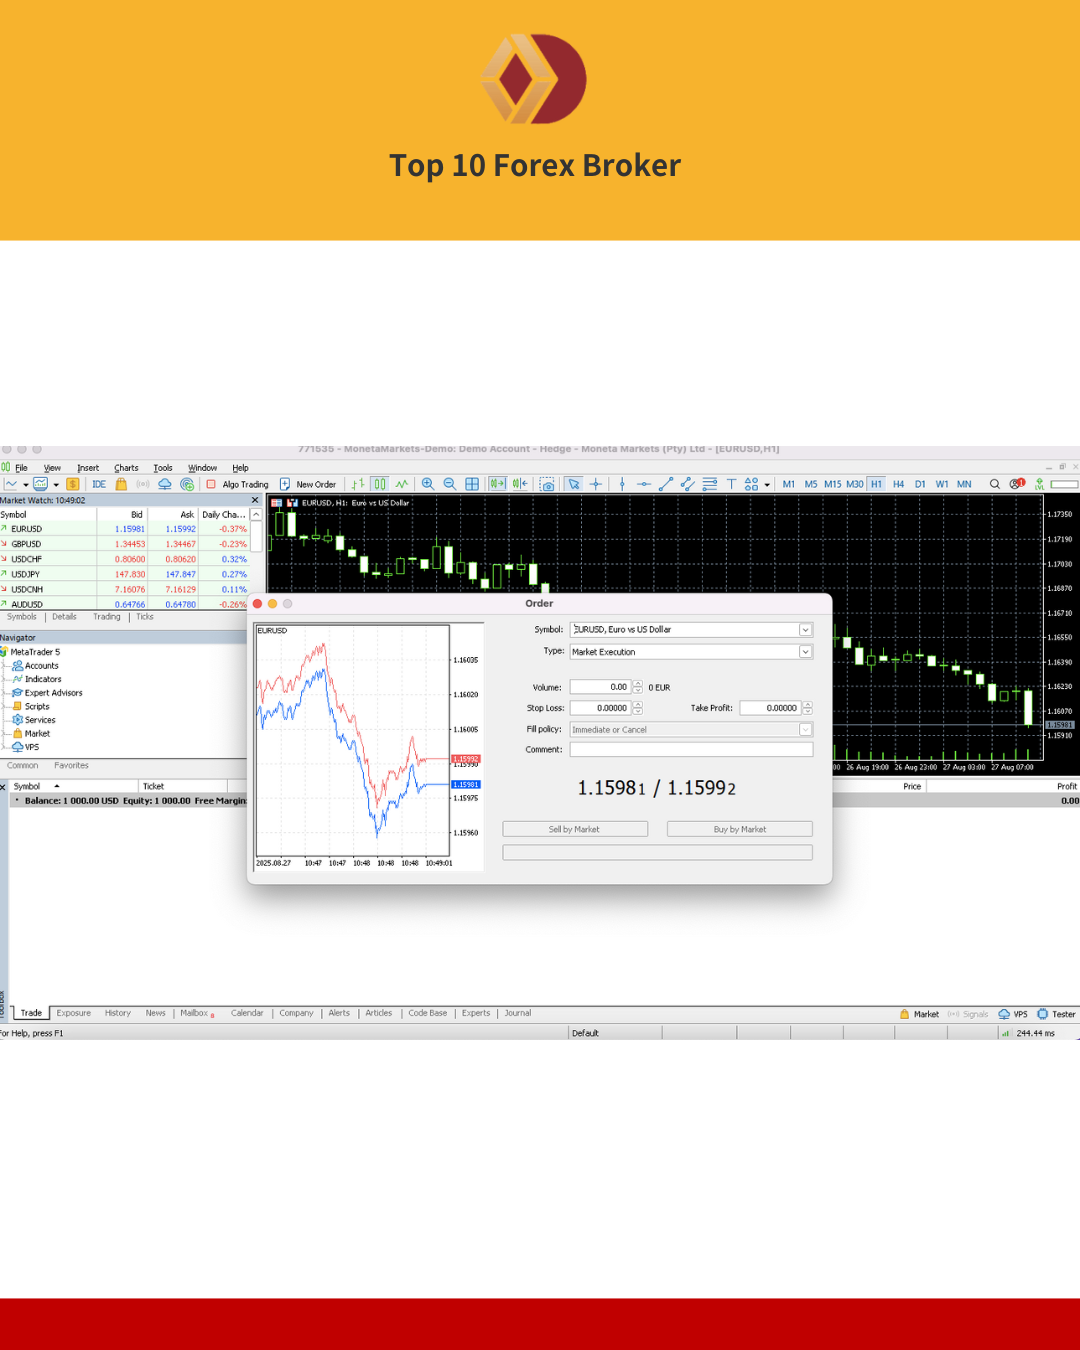Adjust the Take Profit stepper arrows
The height and width of the screenshot is (1350, 1080).
point(807,708)
